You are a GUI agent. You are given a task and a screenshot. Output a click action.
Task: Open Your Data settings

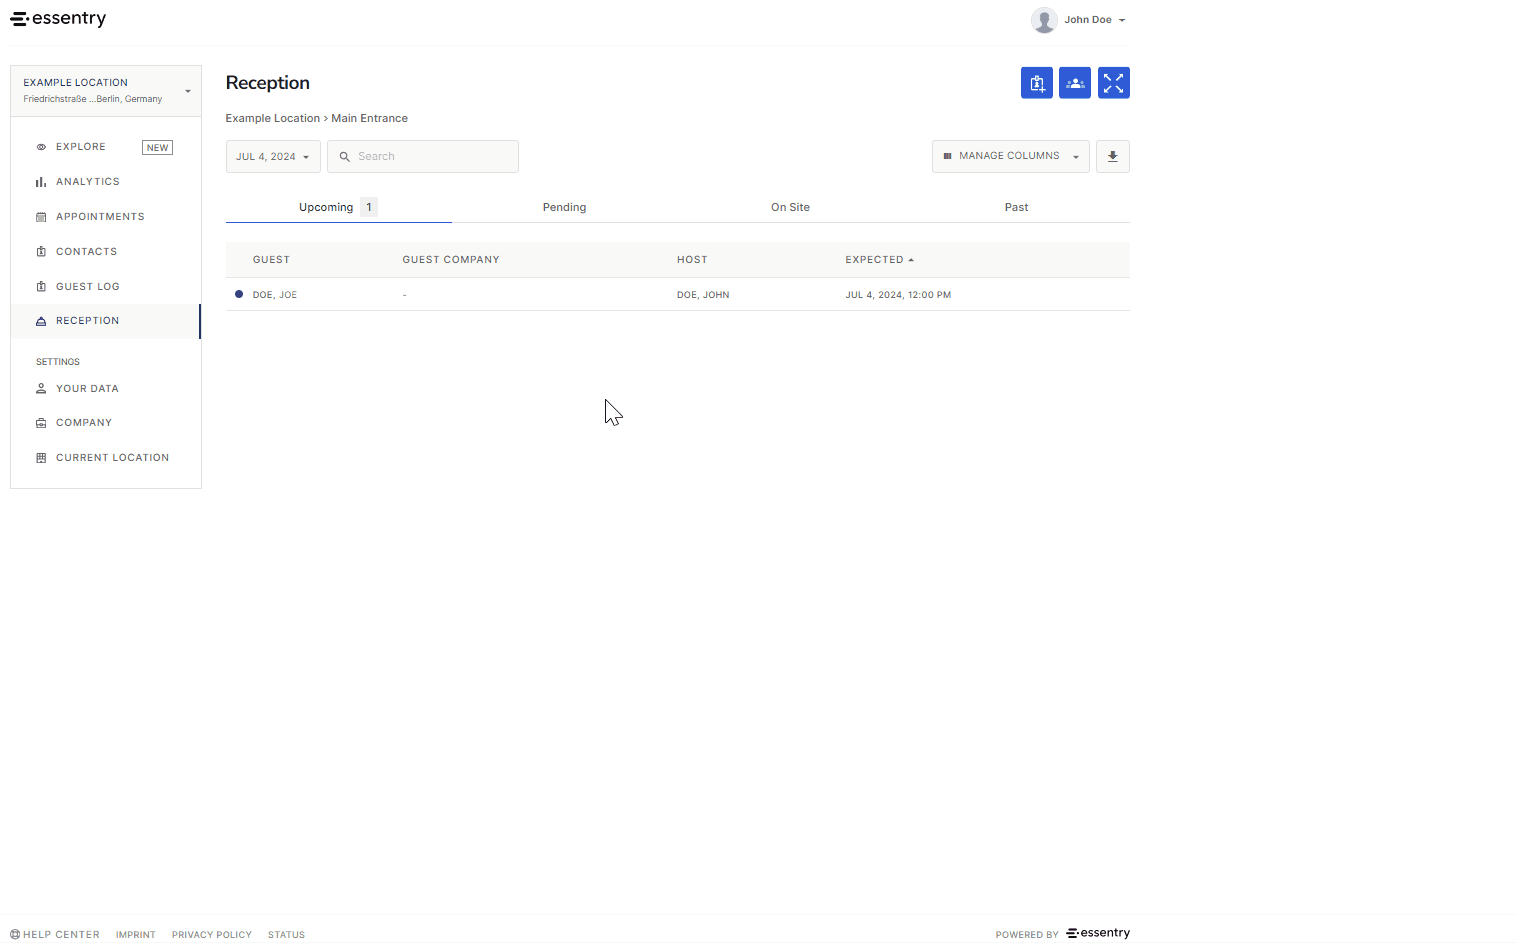[87, 389]
